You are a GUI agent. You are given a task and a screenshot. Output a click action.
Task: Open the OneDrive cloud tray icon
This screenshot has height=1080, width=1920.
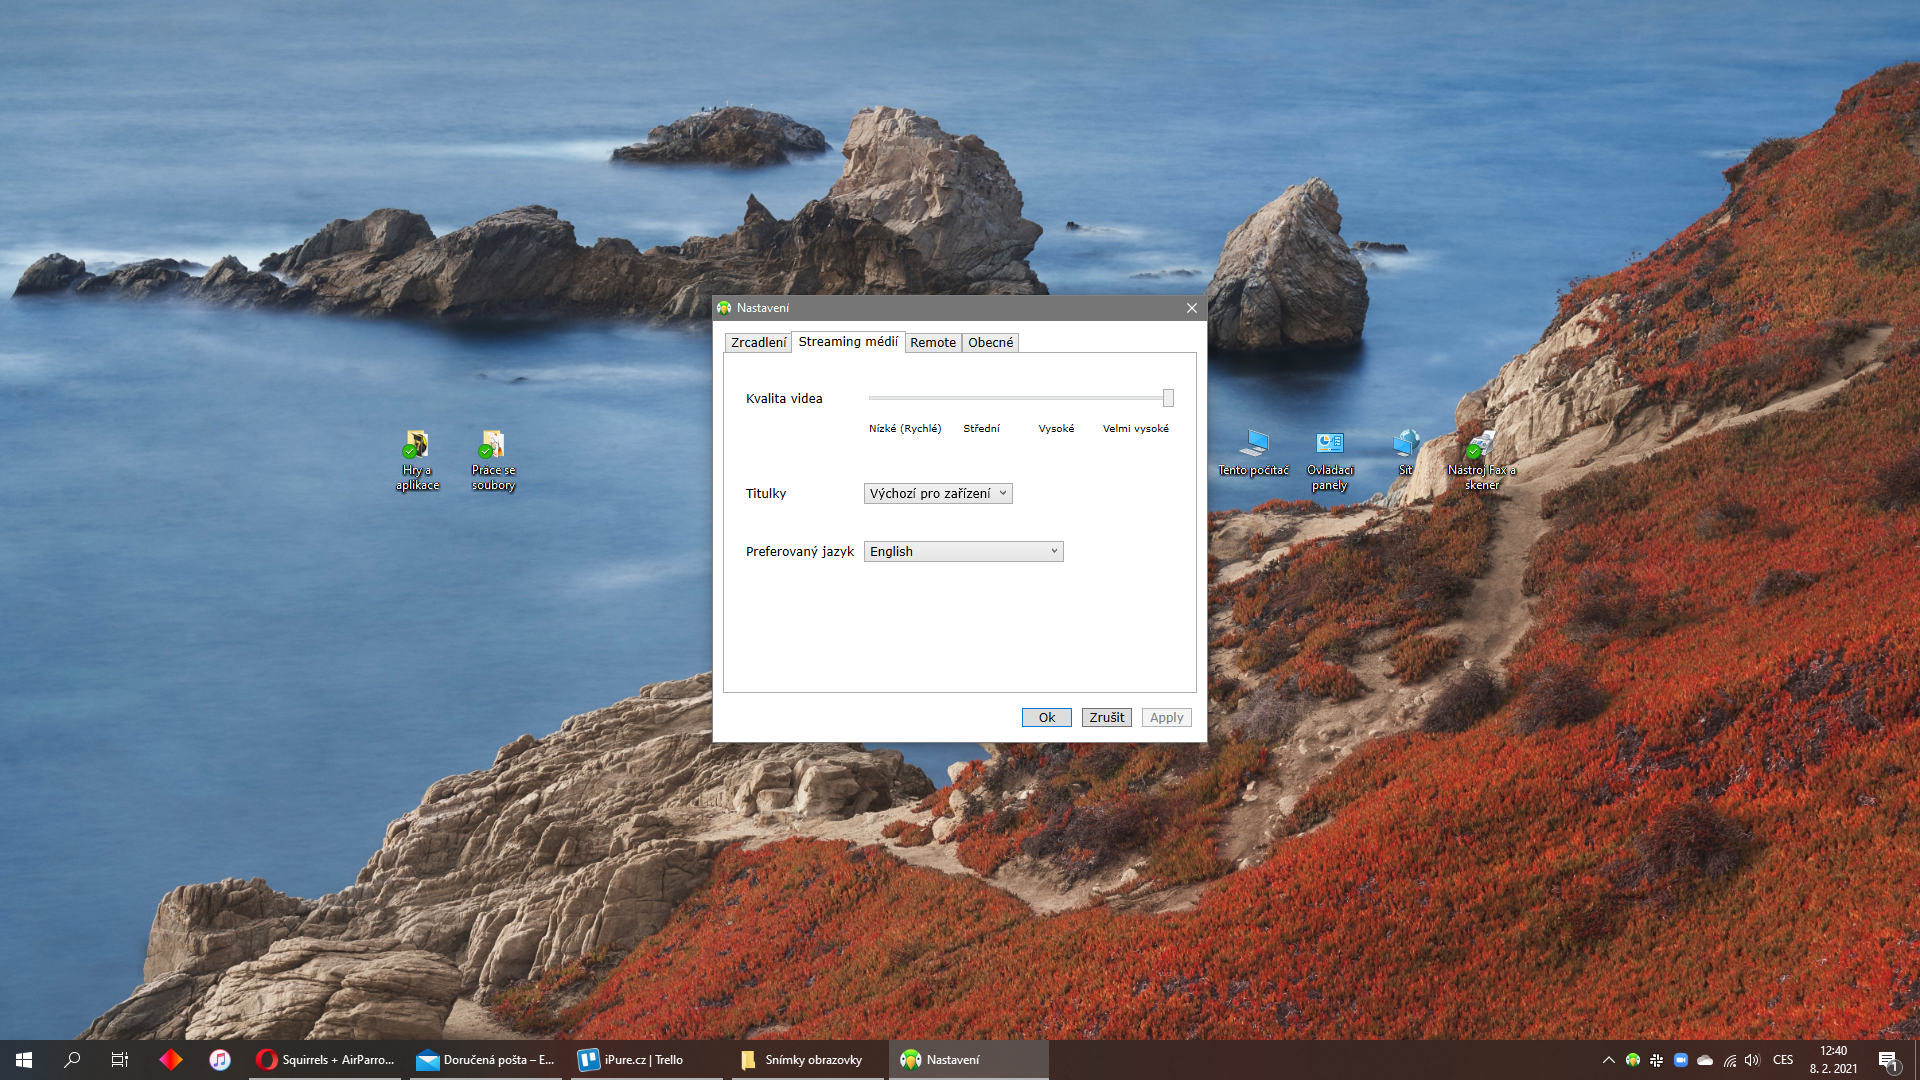1705,1060
